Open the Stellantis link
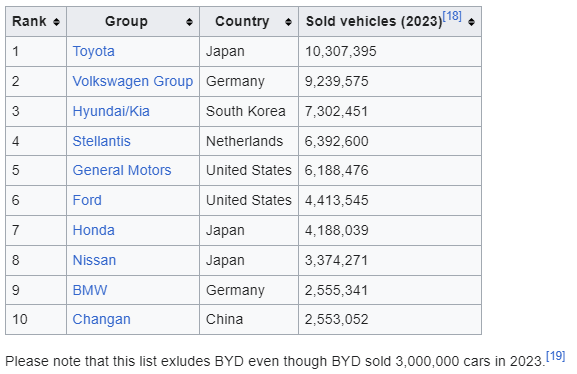Viewport: 577px width, 374px height. (102, 141)
